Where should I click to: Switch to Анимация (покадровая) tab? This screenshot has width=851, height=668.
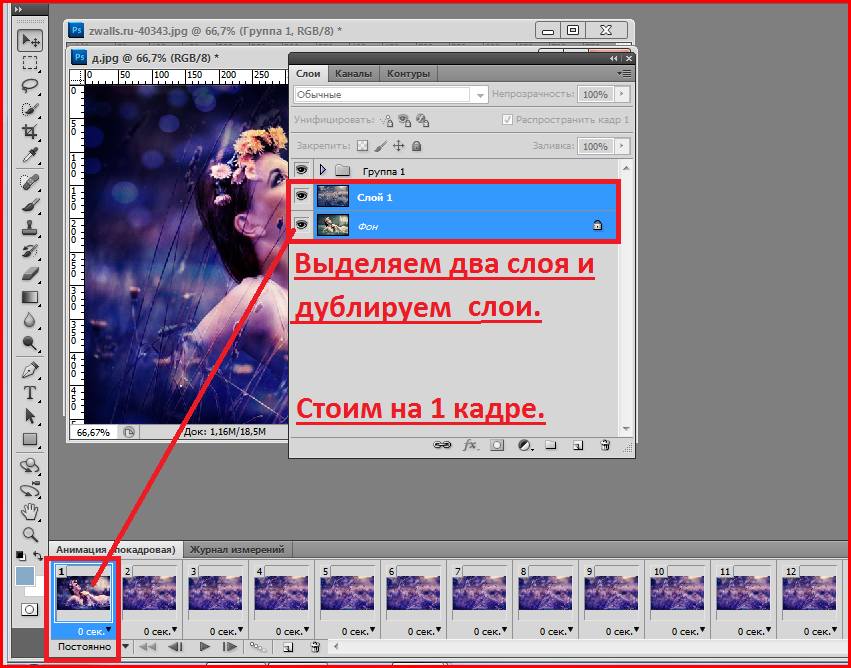tap(116, 549)
